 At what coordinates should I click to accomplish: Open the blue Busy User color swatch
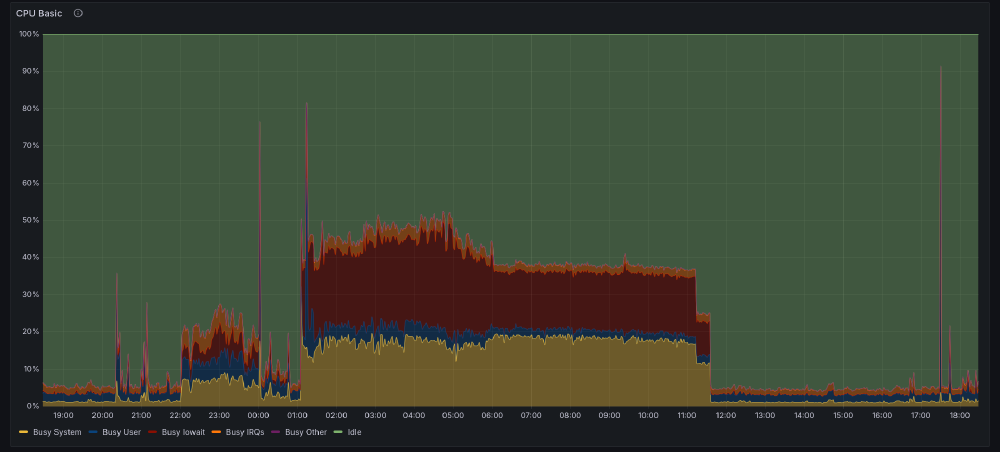click(x=93, y=432)
